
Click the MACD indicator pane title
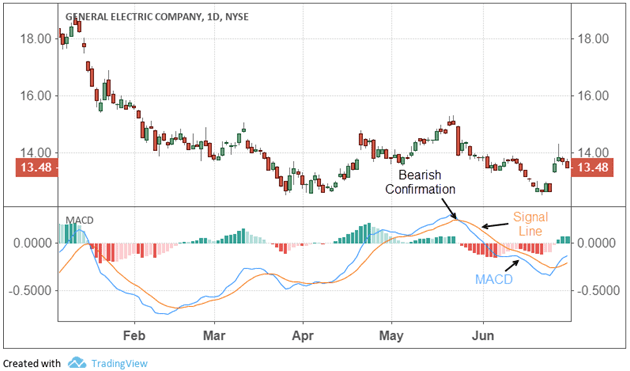[80, 220]
